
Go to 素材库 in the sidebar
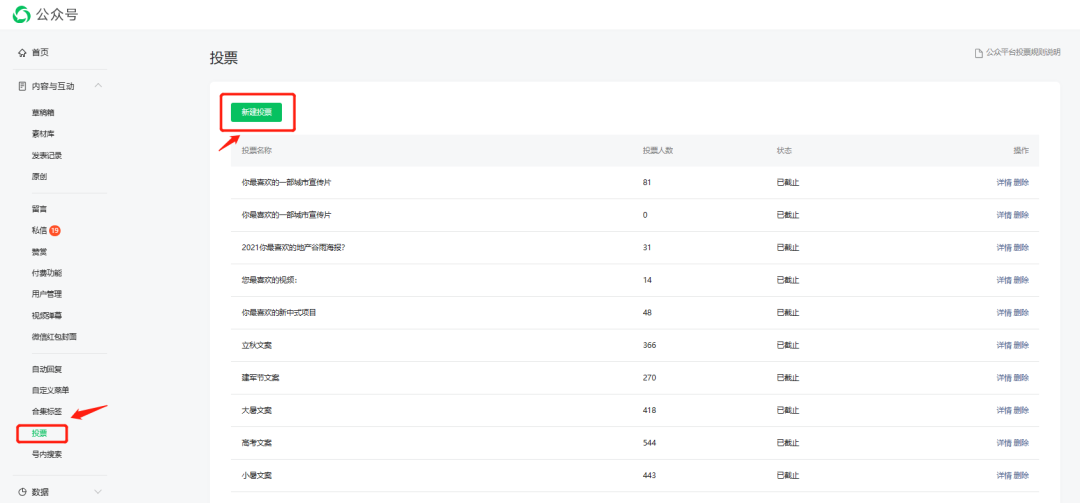(43, 134)
